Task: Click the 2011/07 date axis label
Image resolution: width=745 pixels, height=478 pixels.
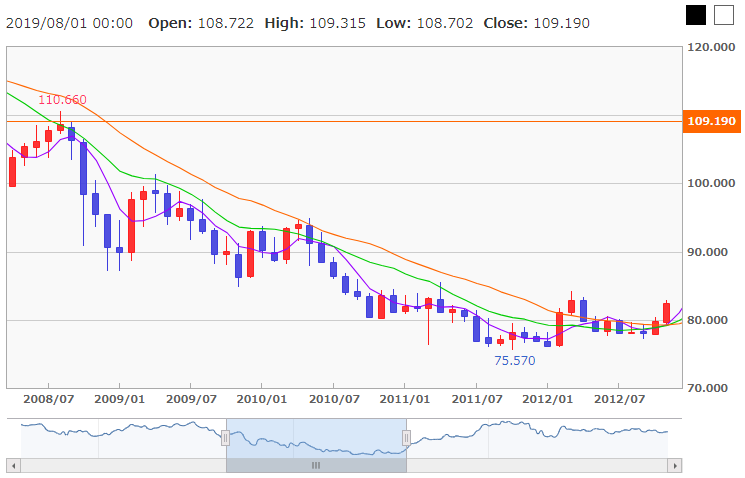Action: 477,399
